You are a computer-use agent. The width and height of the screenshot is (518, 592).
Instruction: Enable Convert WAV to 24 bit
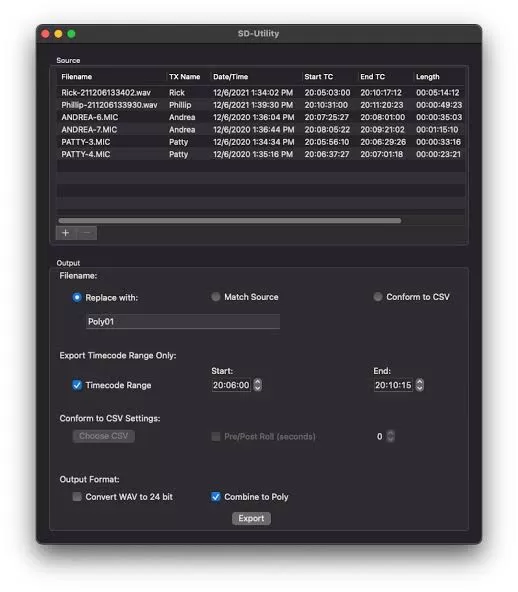click(x=77, y=496)
